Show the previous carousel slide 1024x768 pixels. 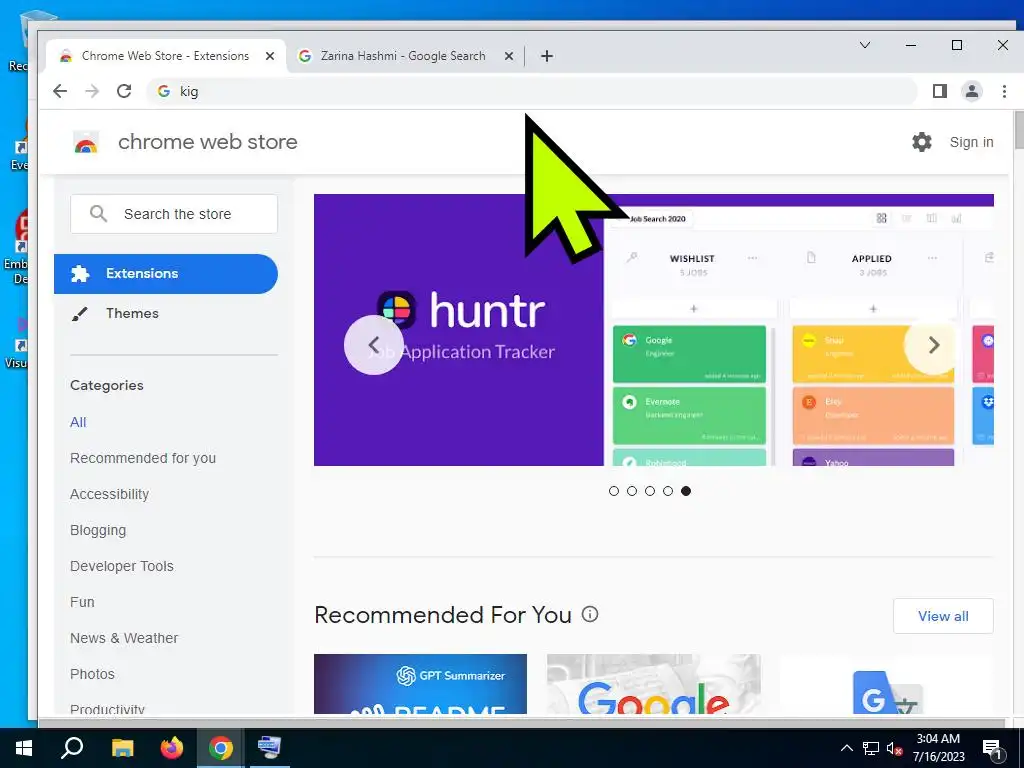click(x=374, y=345)
